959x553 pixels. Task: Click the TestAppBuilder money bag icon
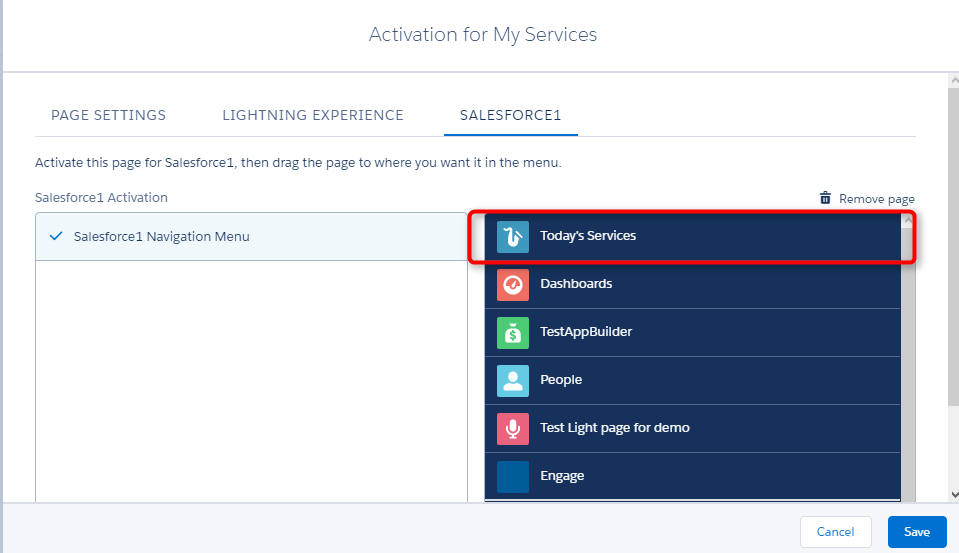(x=513, y=333)
